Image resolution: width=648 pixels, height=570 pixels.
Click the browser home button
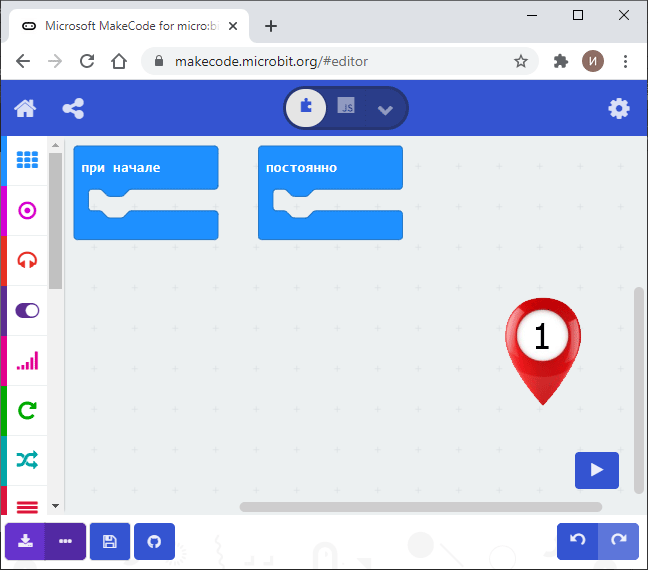(119, 61)
